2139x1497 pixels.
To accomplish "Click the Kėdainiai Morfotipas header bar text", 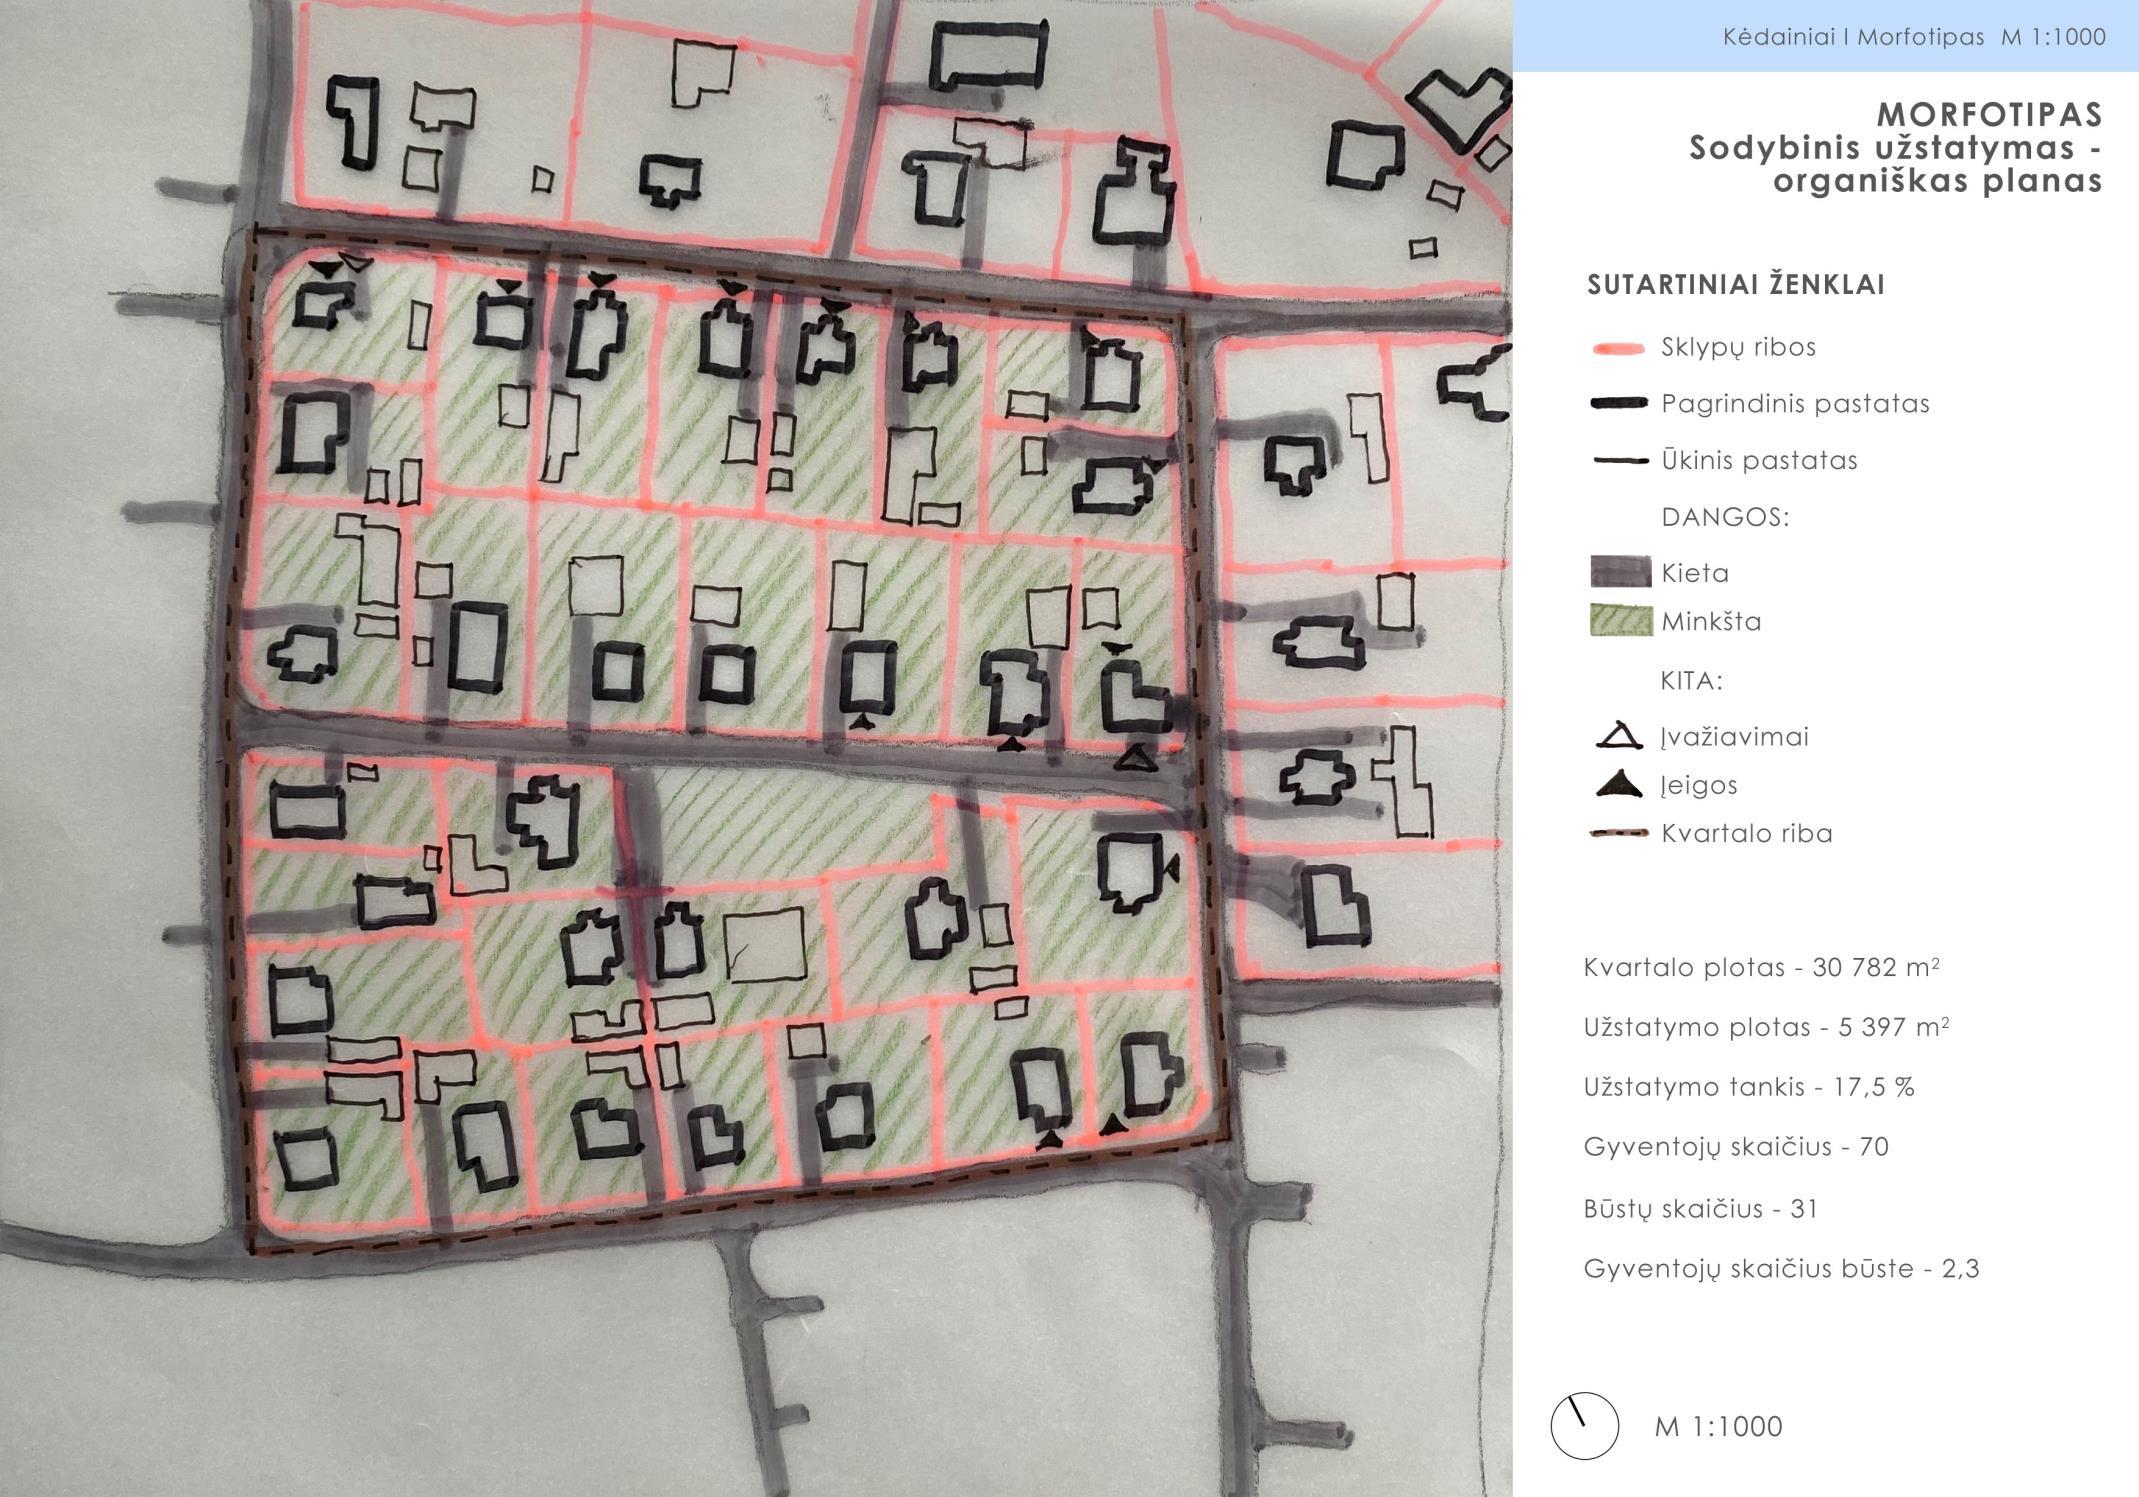I will [x=1913, y=37].
